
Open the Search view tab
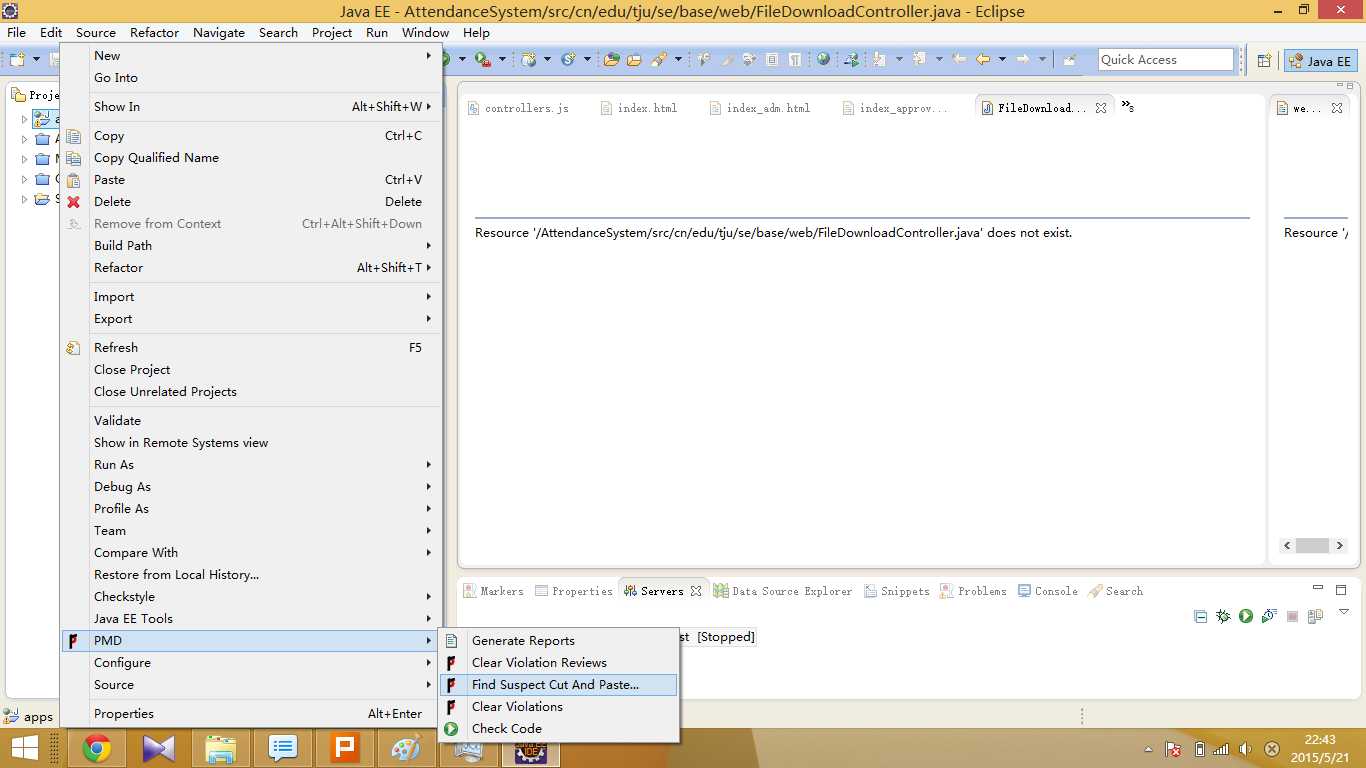pos(1115,591)
